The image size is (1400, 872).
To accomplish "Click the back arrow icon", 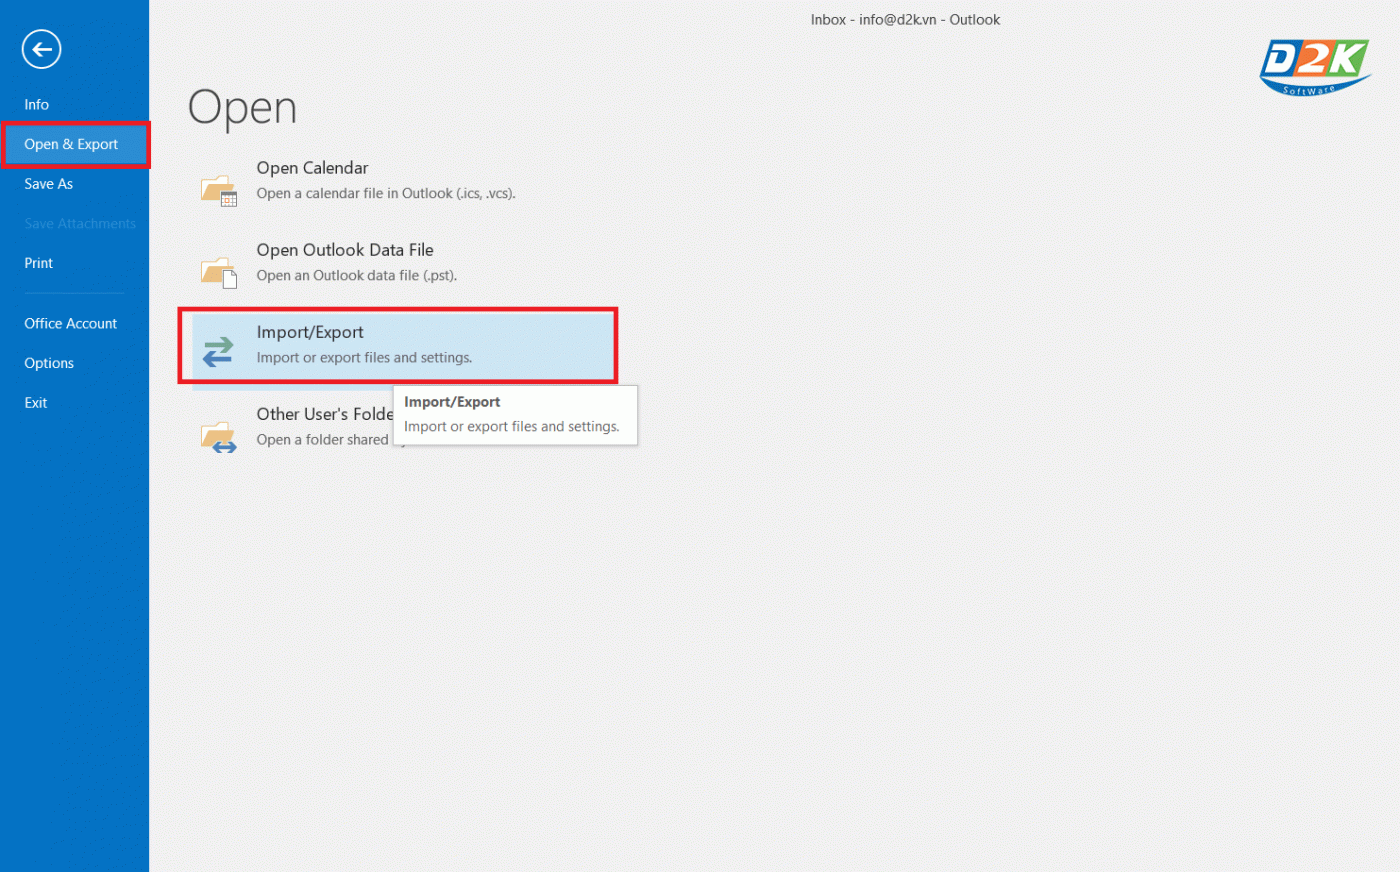I will (42, 49).
